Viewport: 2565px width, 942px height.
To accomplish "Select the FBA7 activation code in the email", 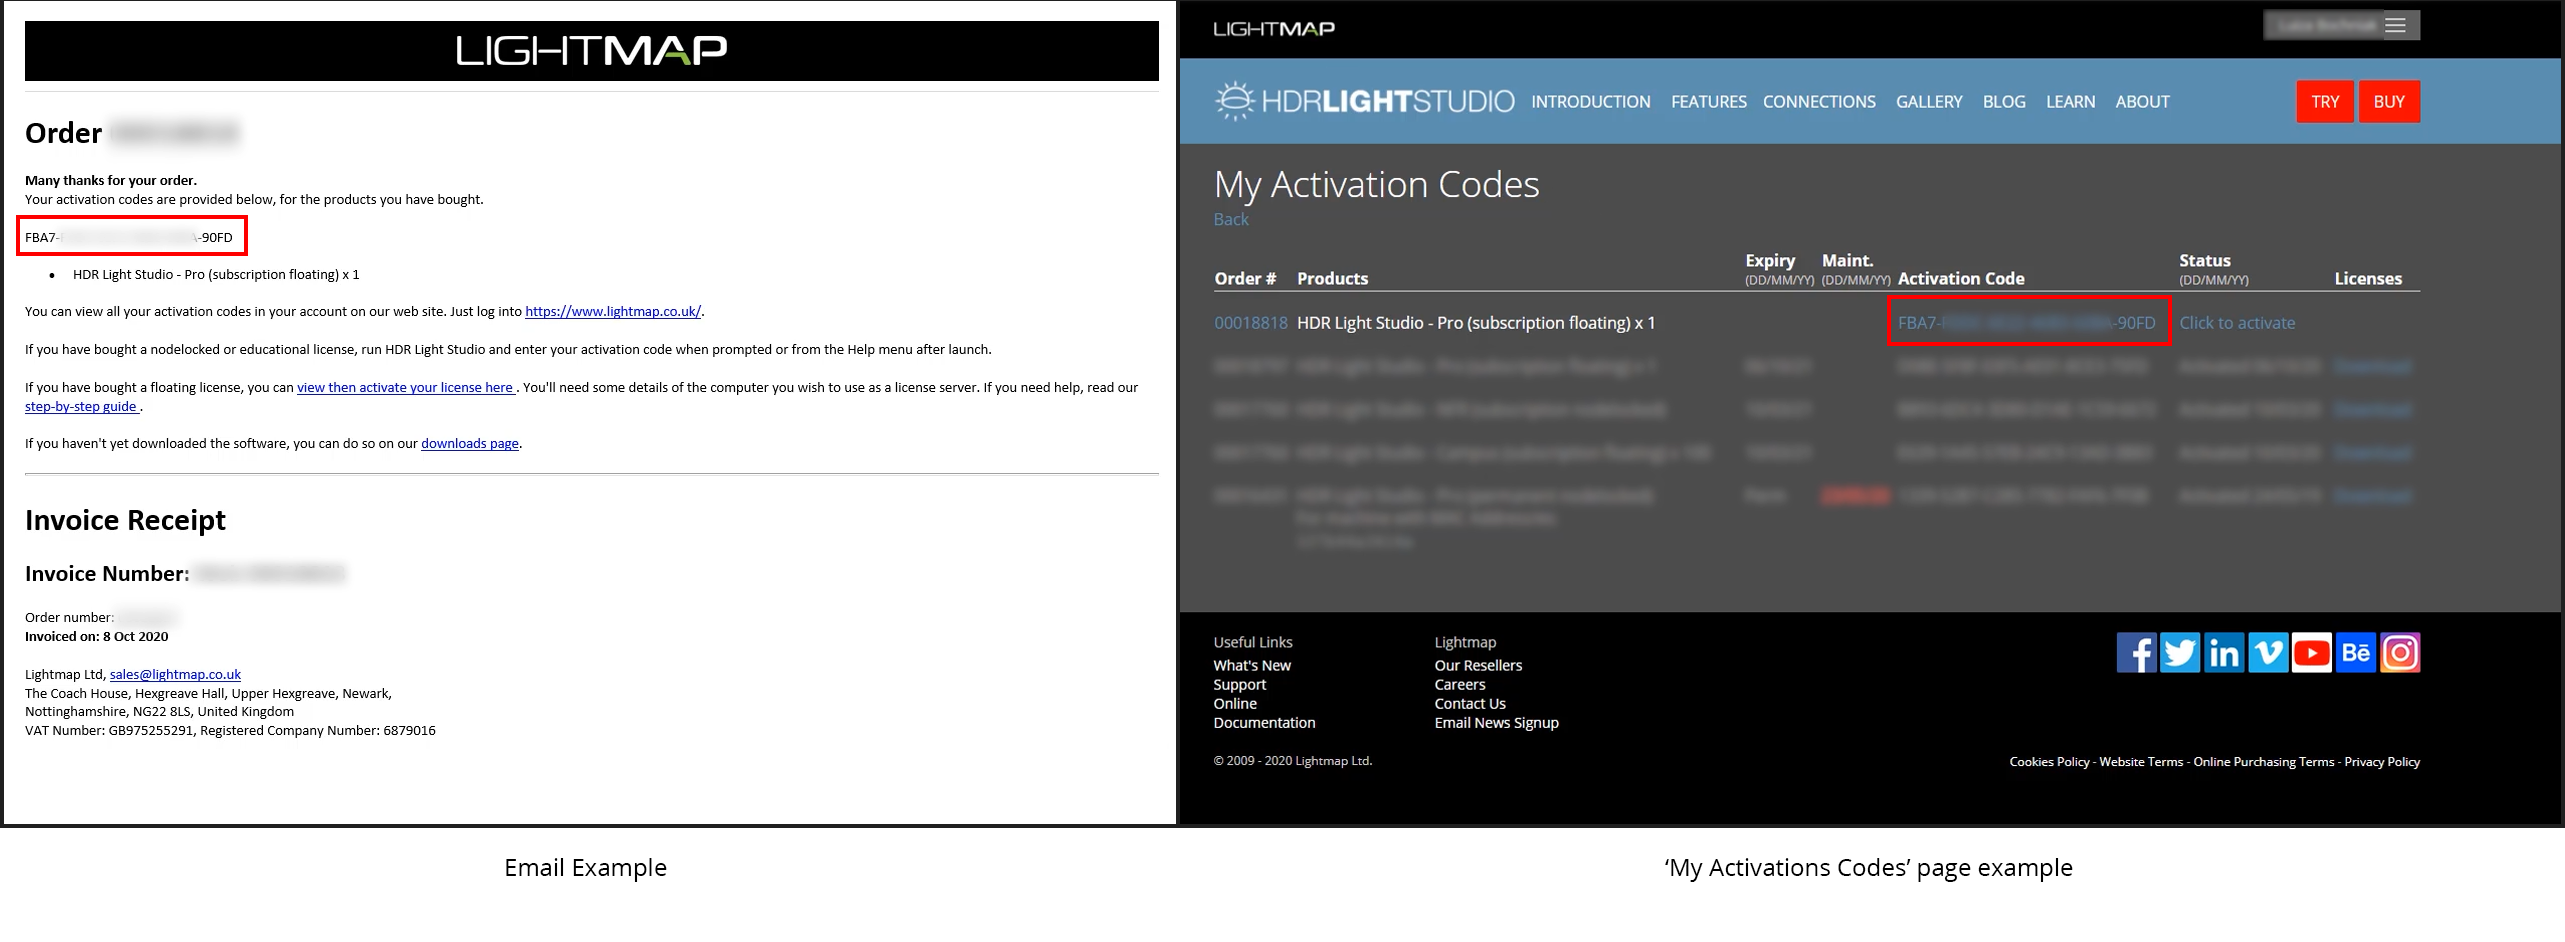I will point(129,237).
